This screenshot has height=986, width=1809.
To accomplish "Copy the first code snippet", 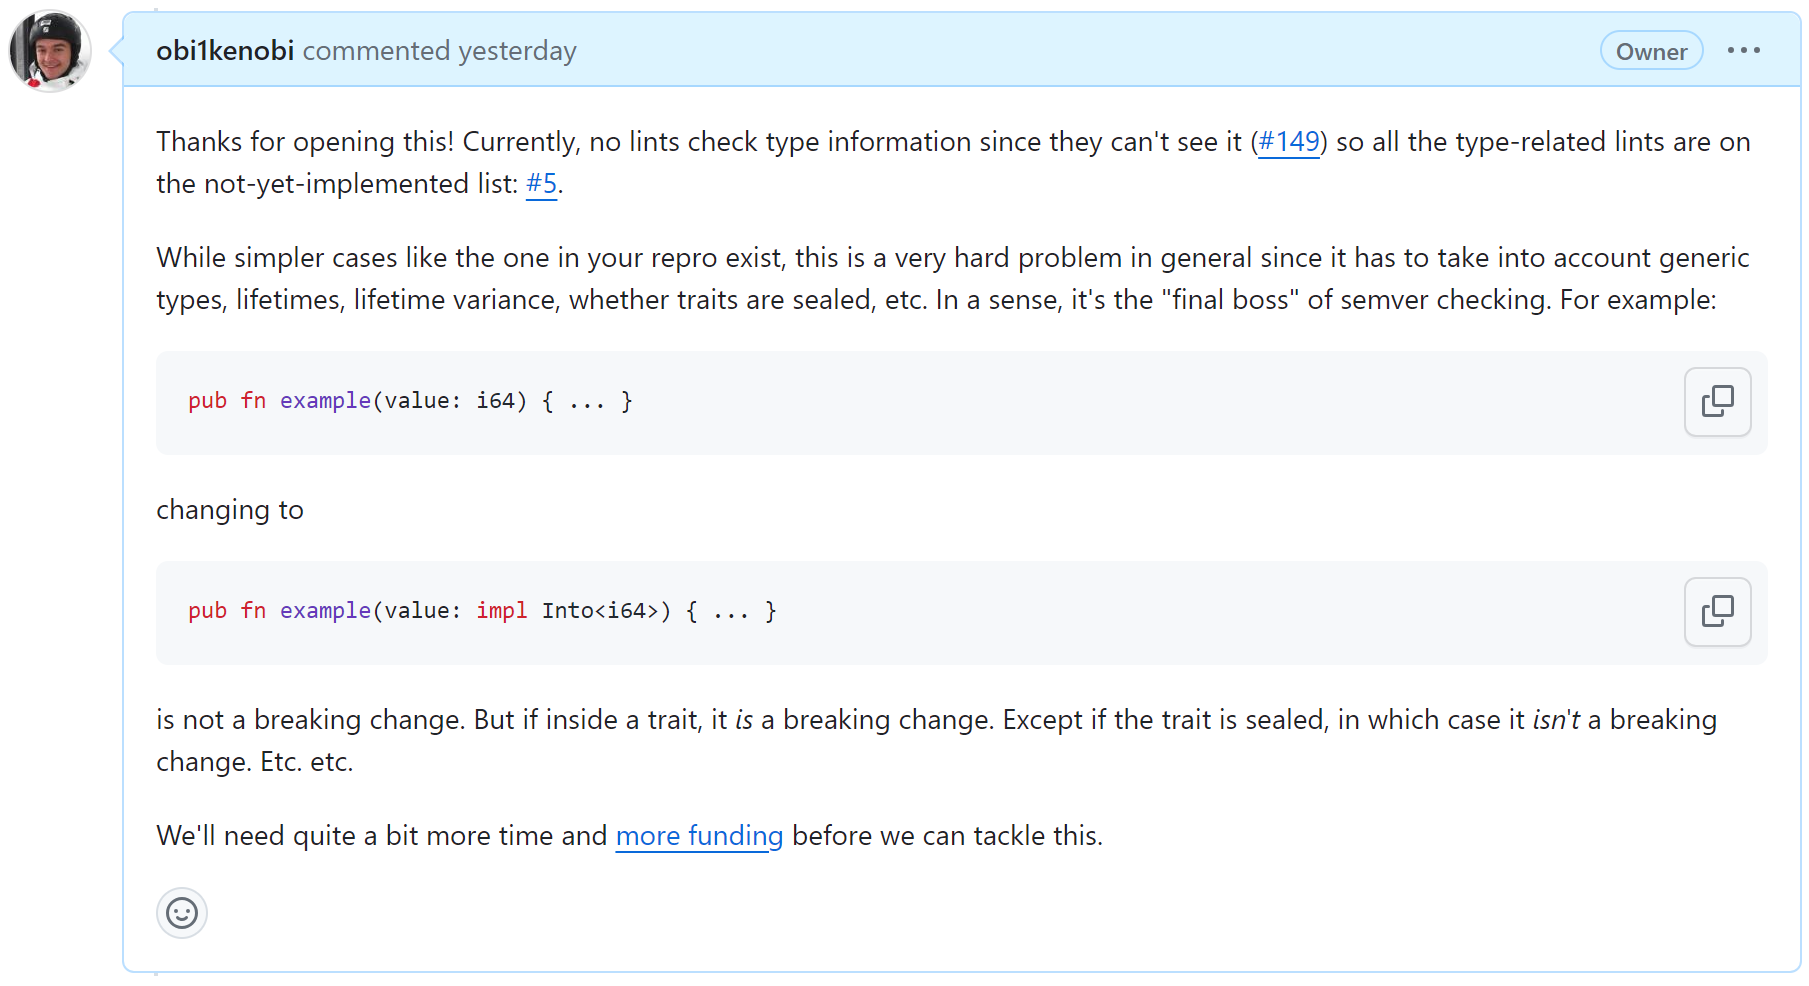I will [x=1717, y=402].
